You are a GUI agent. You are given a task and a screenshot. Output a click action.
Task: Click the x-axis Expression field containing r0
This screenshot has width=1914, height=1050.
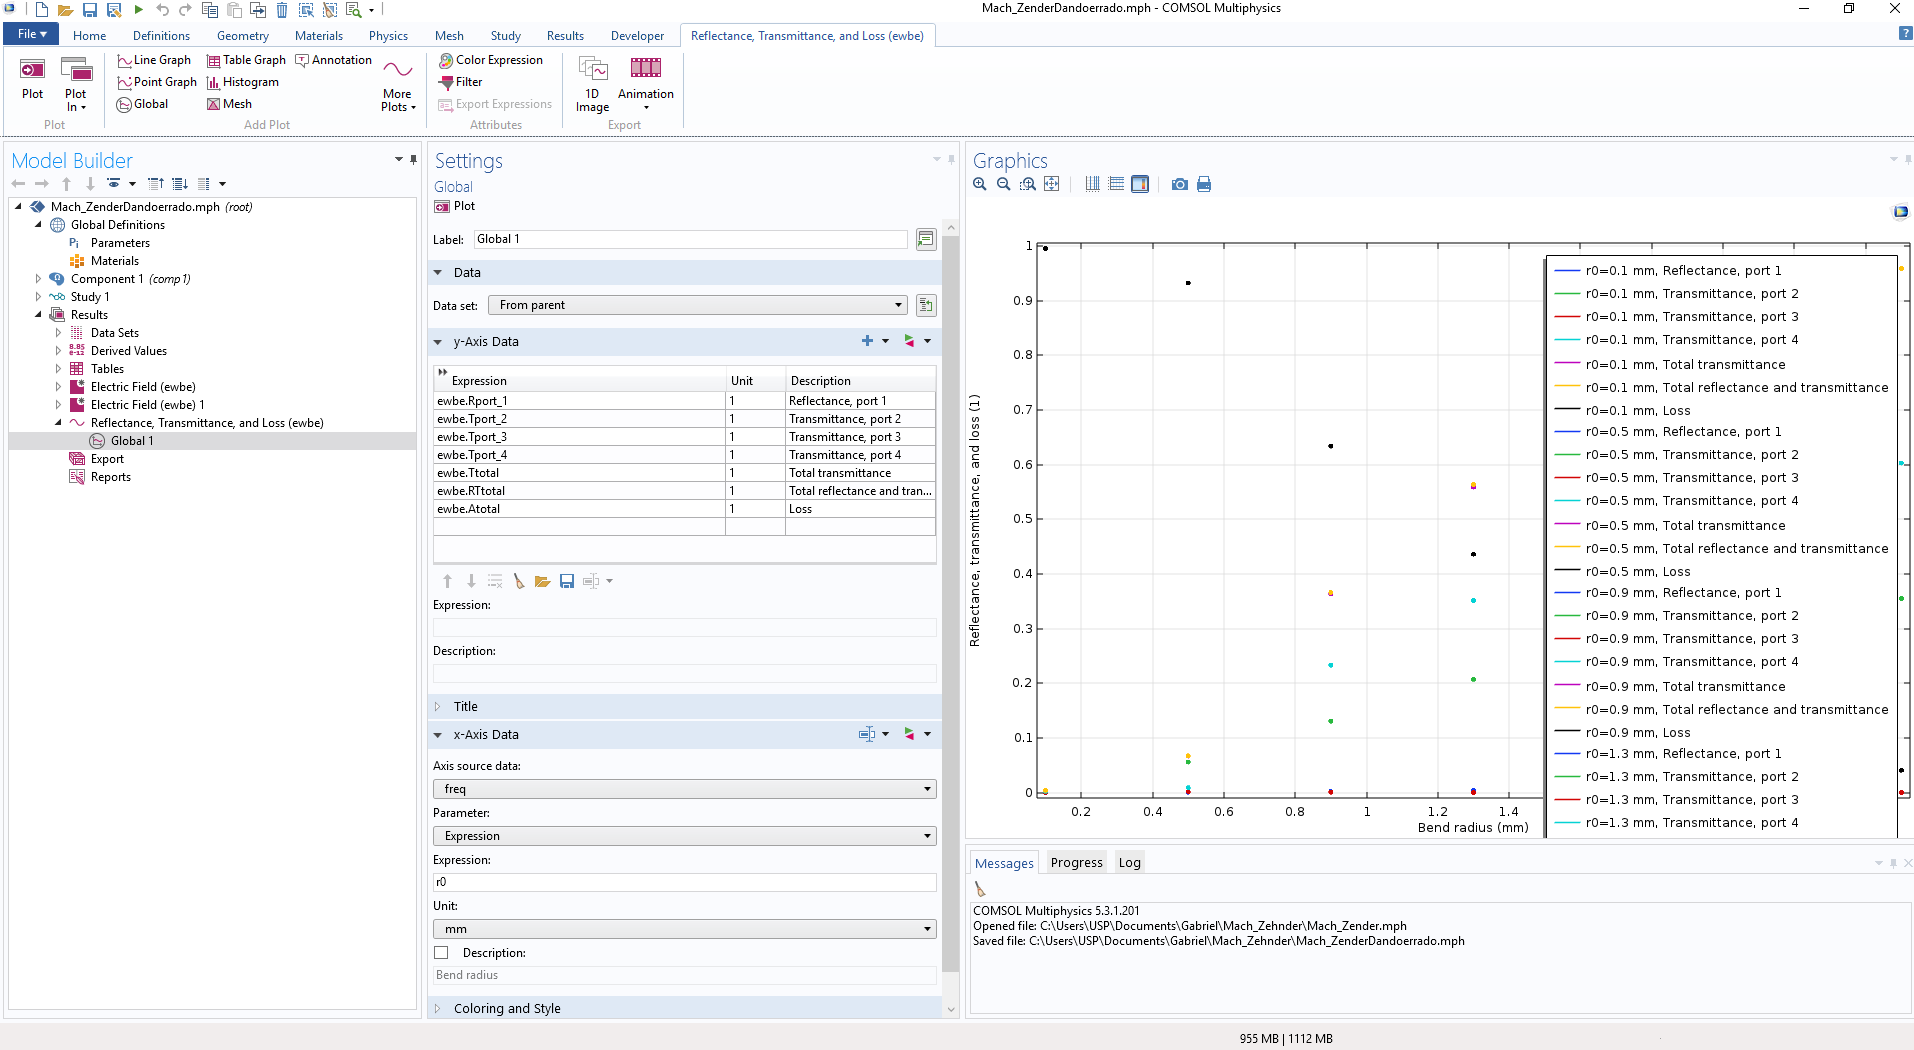[x=684, y=882]
